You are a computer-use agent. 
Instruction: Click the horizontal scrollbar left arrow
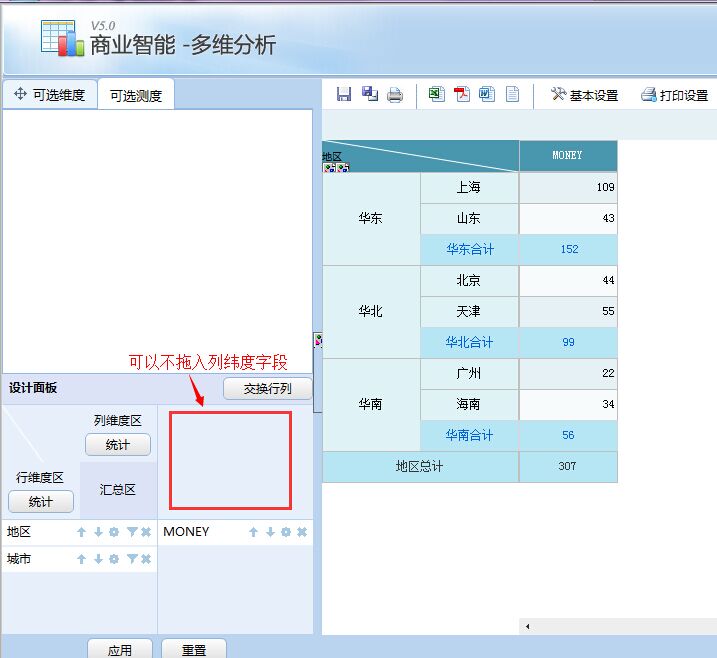[x=527, y=626]
